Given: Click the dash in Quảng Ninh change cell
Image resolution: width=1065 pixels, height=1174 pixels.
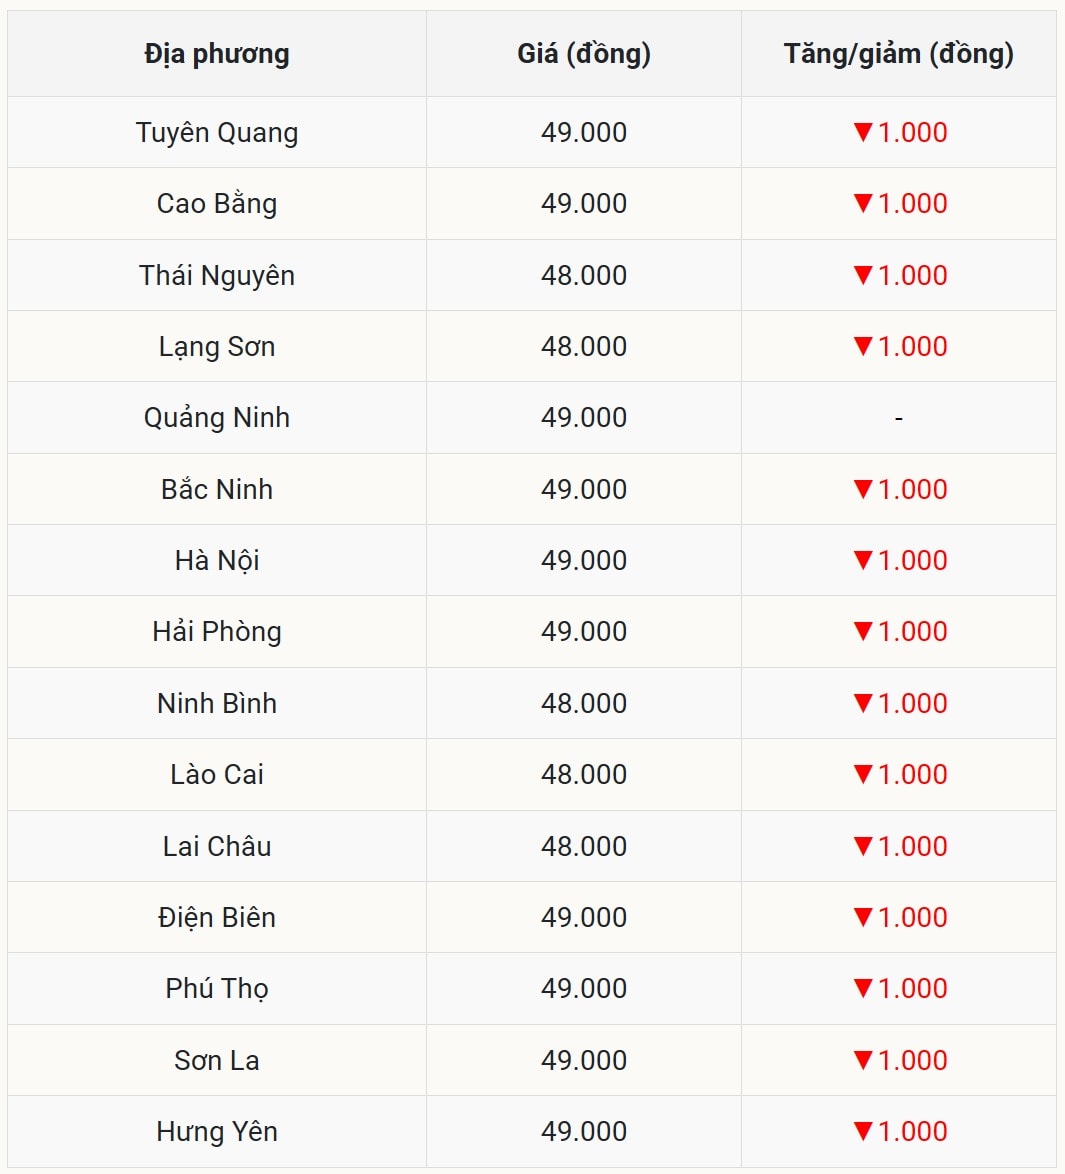Looking at the screenshot, I should click(898, 418).
